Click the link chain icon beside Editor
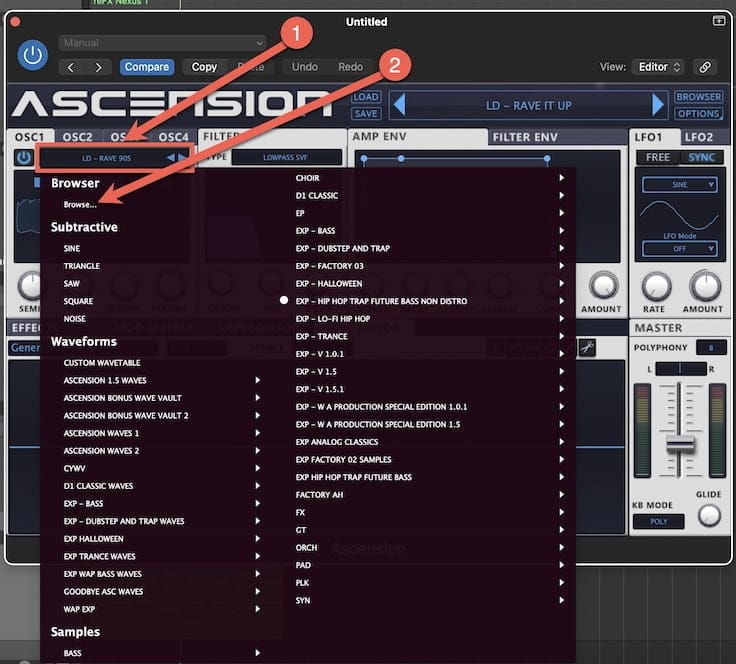This screenshot has width=736, height=664. [x=705, y=67]
